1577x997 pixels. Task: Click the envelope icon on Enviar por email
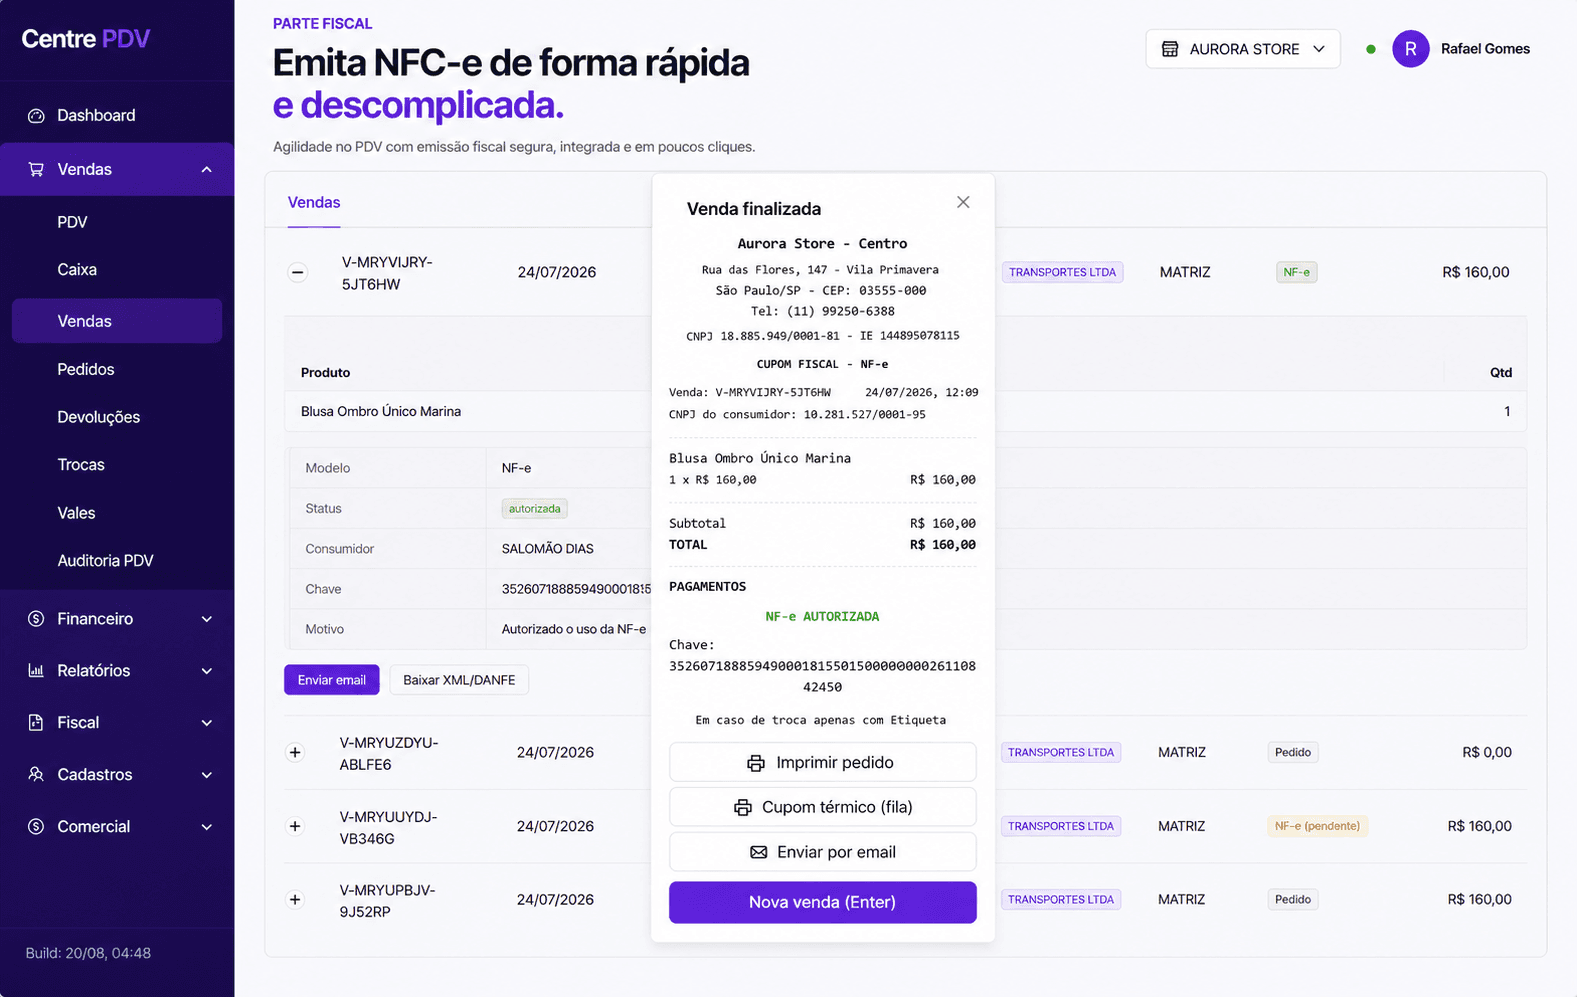(x=759, y=852)
